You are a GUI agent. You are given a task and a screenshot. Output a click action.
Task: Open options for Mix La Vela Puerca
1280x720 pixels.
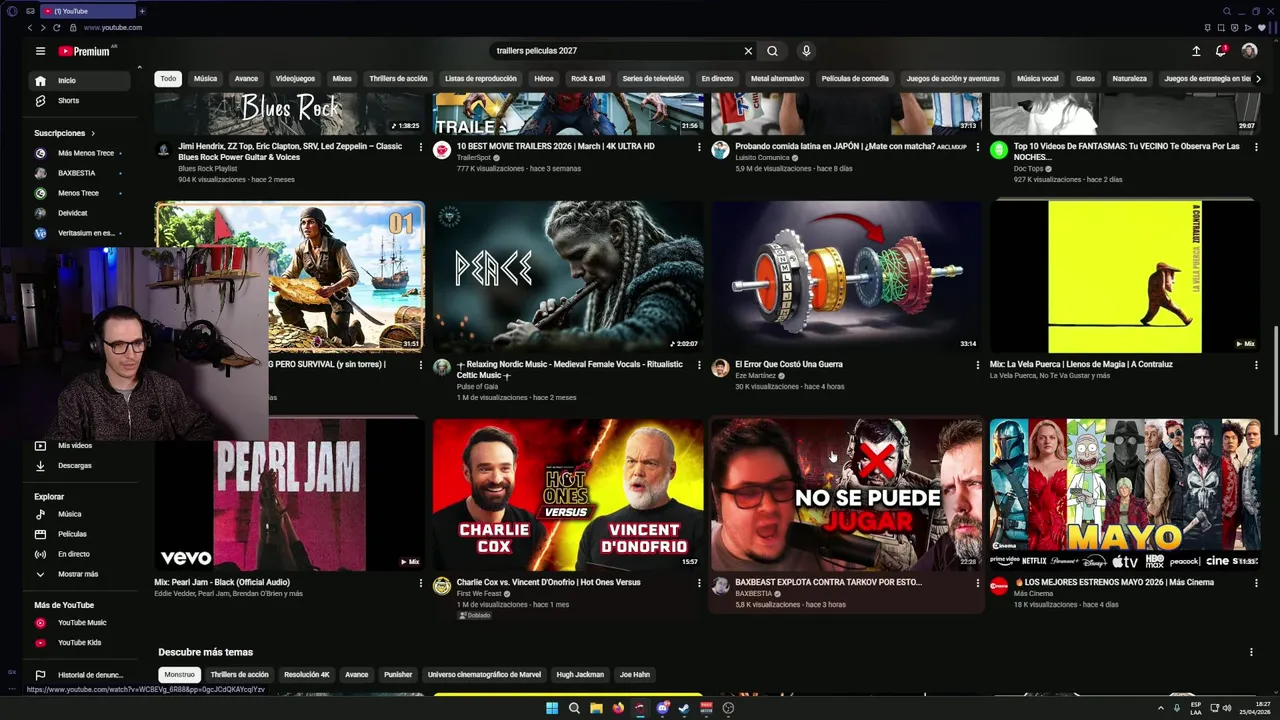point(1256,365)
